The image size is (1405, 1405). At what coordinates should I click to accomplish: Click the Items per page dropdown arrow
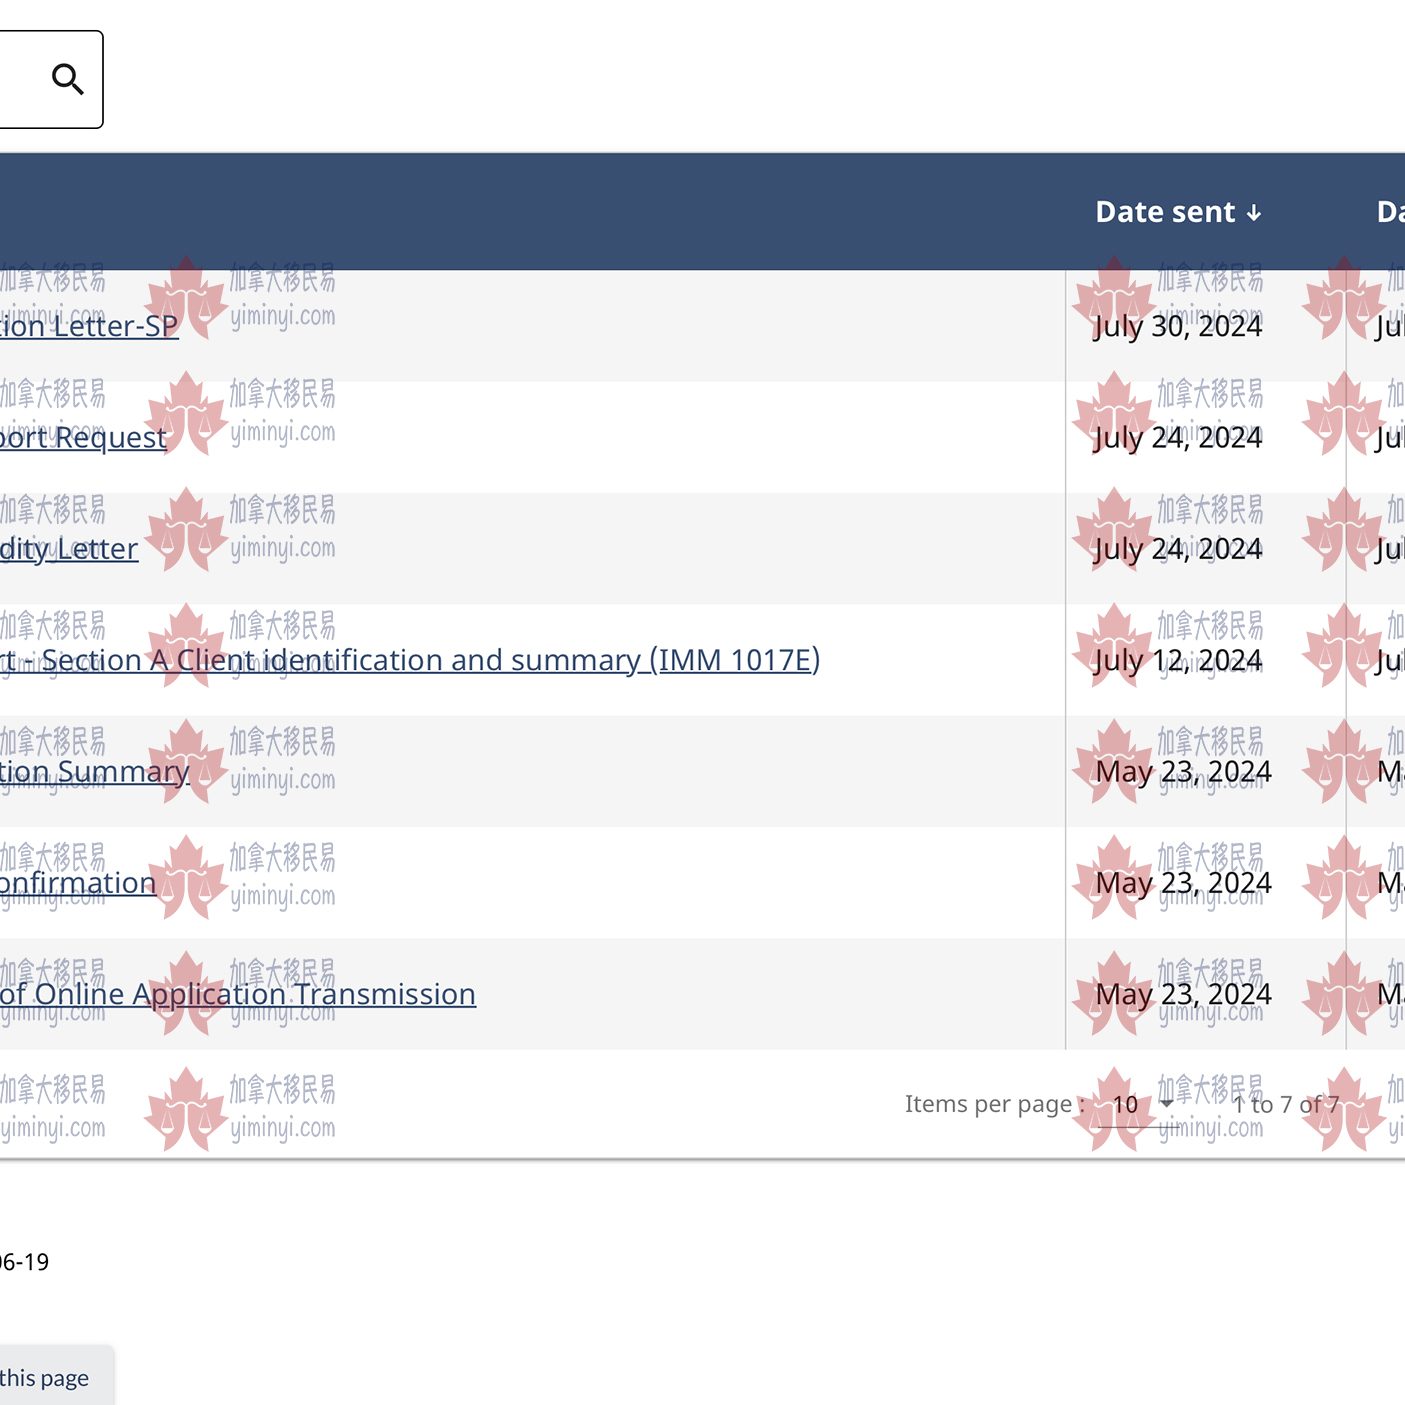pos(1166,1104)
